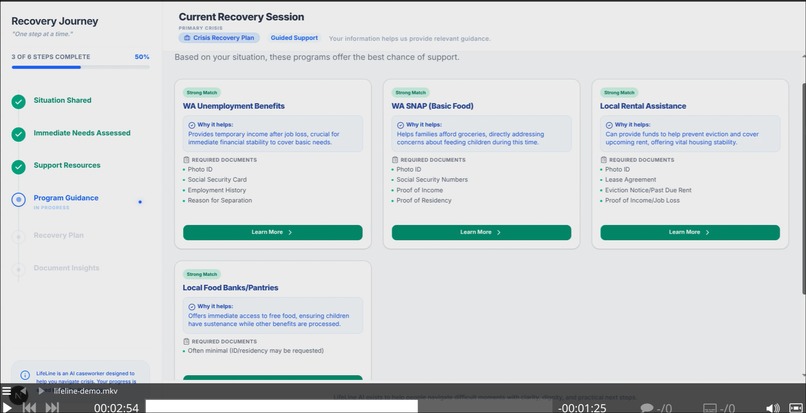
Task: Click Why-it-helps check icon on SNAP card
Action: pos(400,125)
